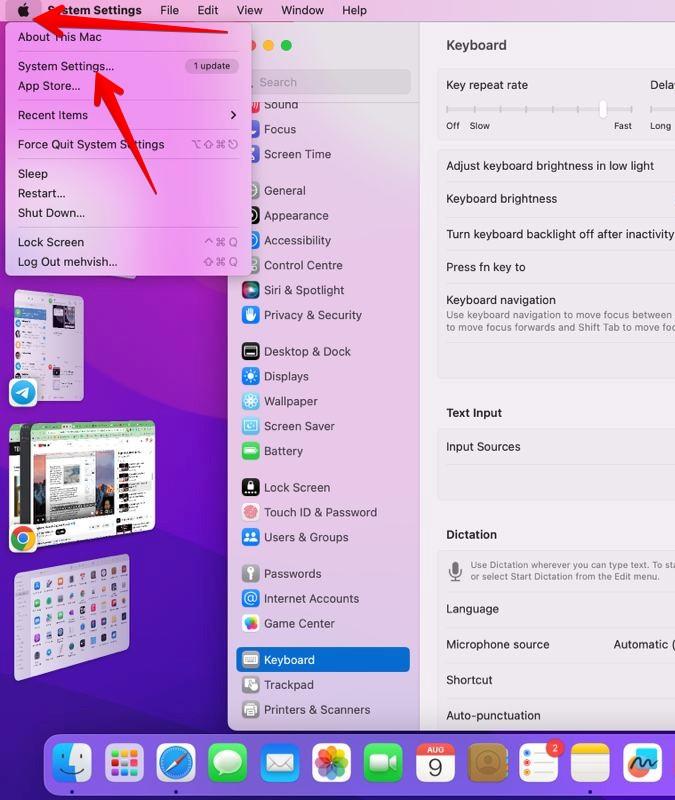Open the Edit menu
This screenshot has width=675, height=800.
[208, 10]
